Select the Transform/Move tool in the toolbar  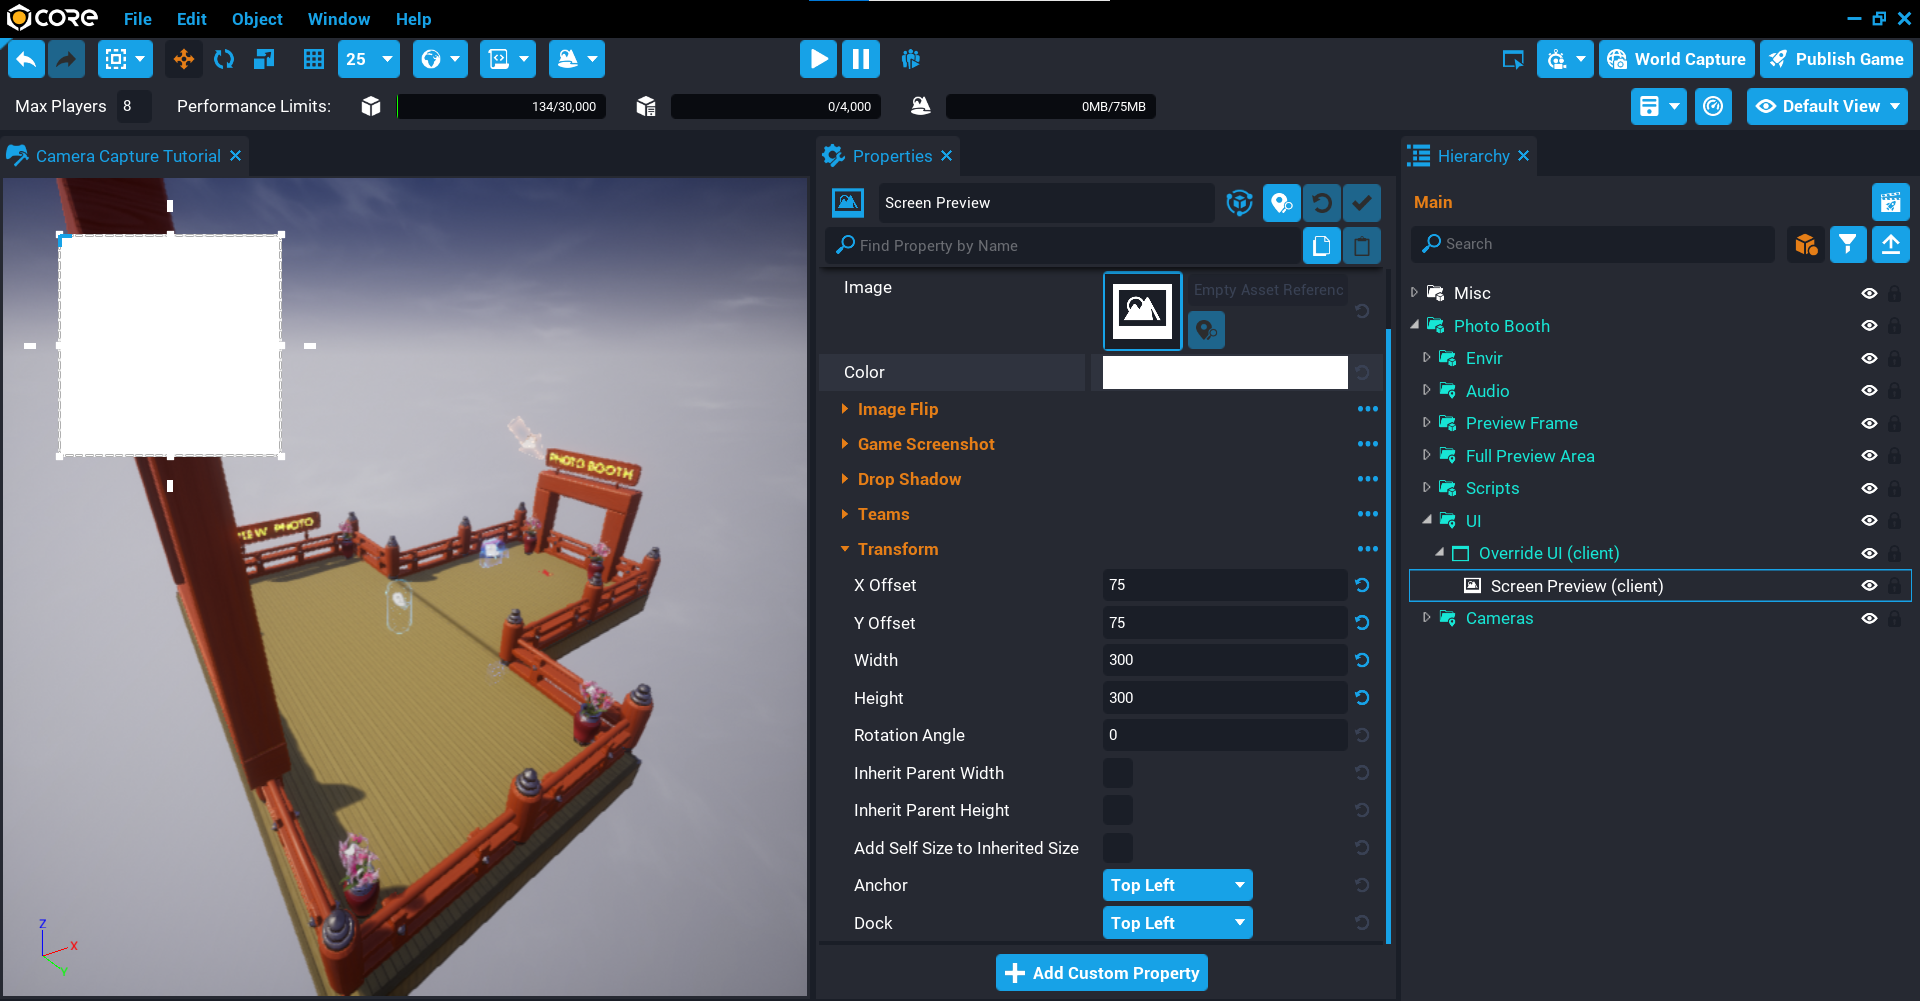[183, 59]
